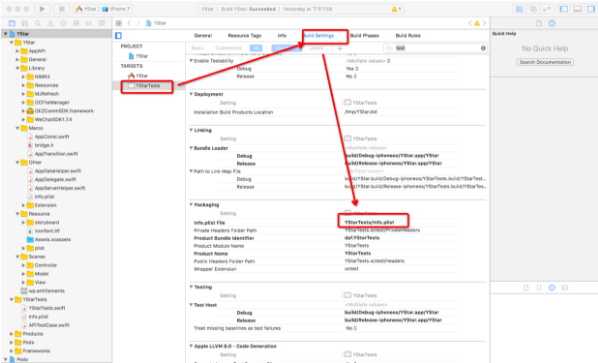Screen dimensions: 598x363
Task: Toggle the right utilities panel visibility
Action: (x=591, y=9)
